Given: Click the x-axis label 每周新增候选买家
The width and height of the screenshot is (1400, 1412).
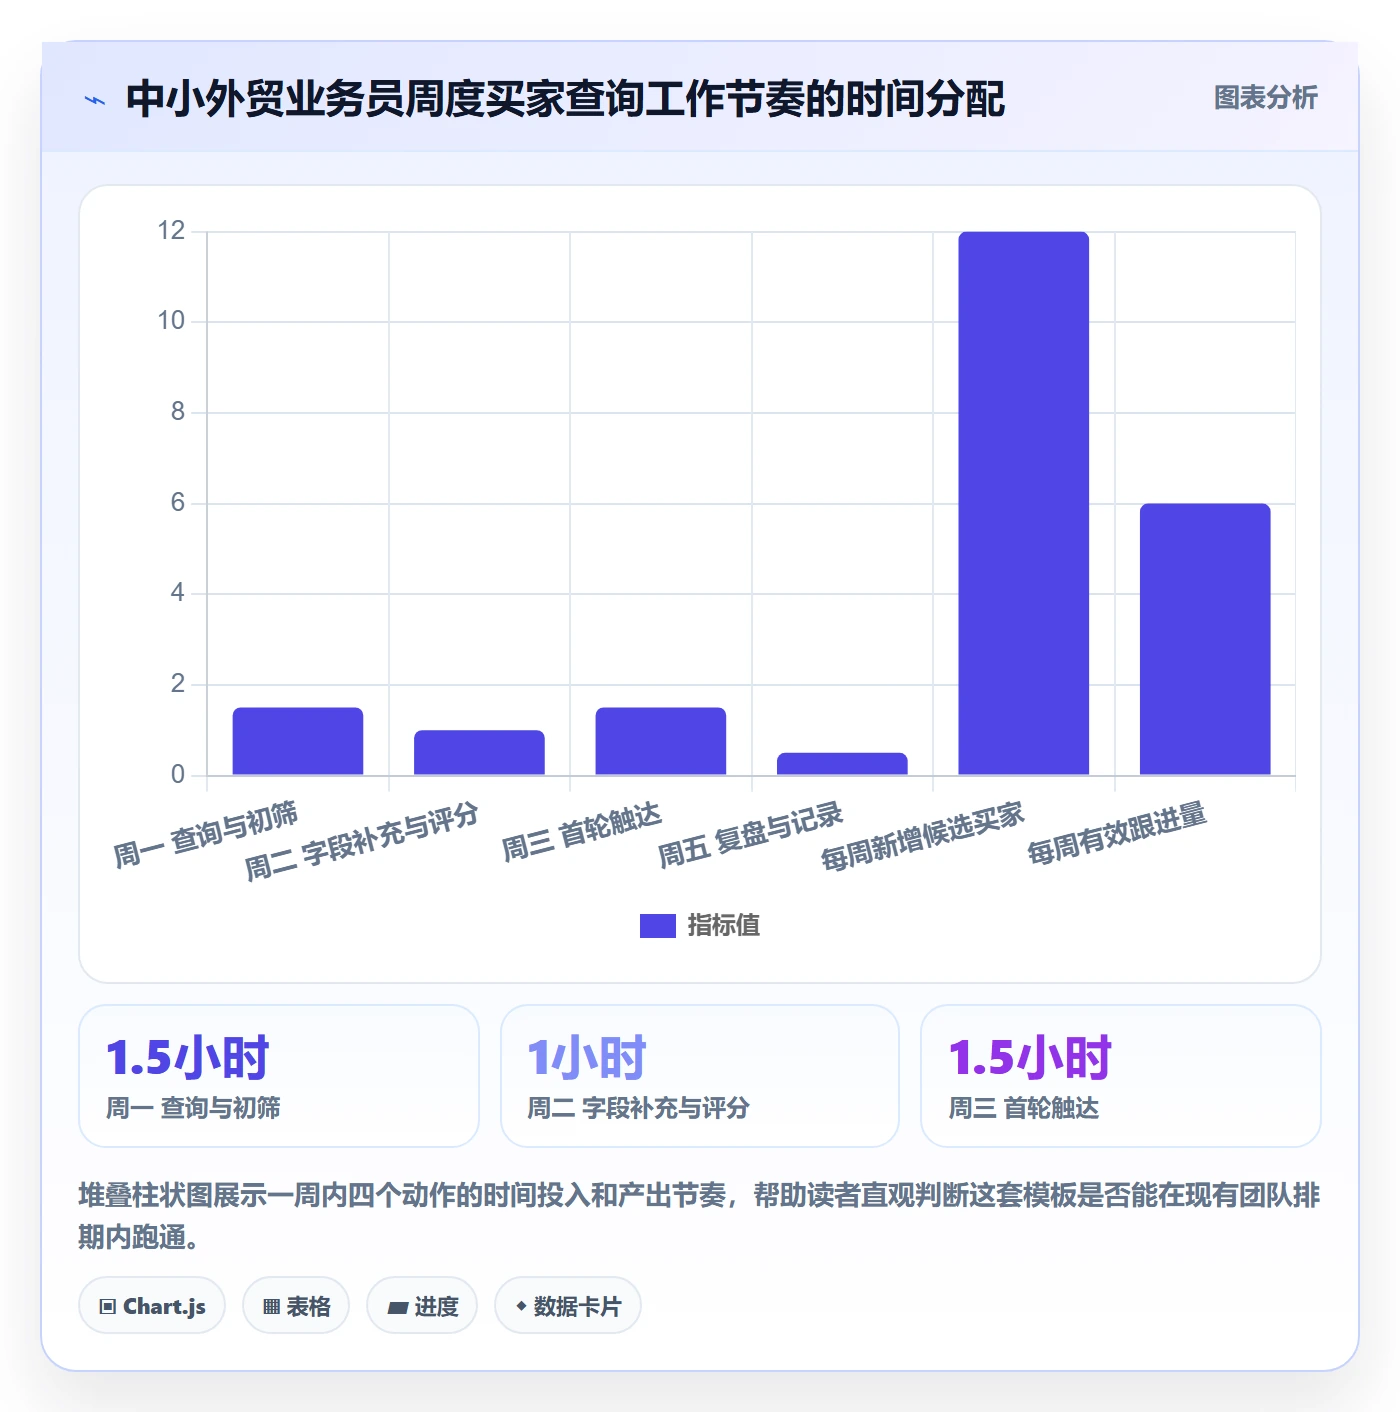Looking at the screenshot, I should 923,837.
